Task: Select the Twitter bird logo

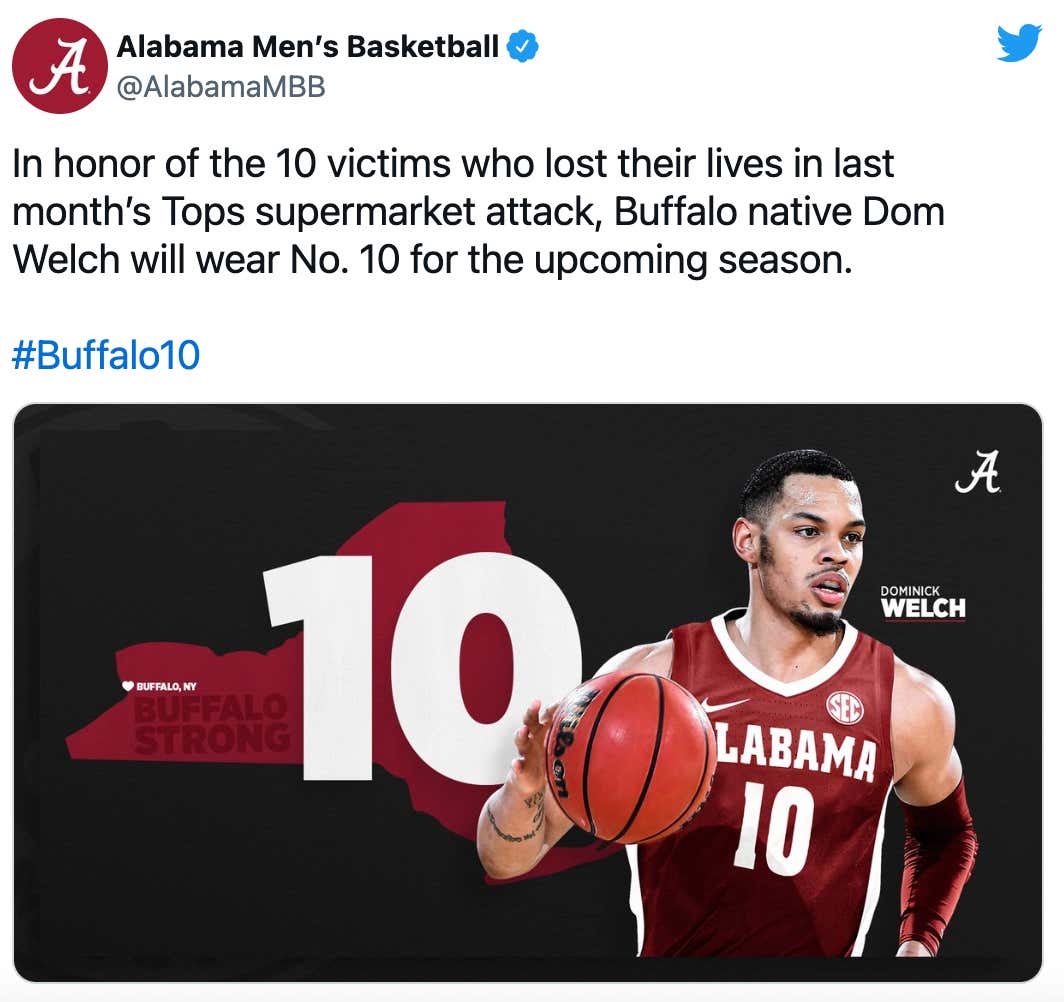Action: (x=1019, y=43)
